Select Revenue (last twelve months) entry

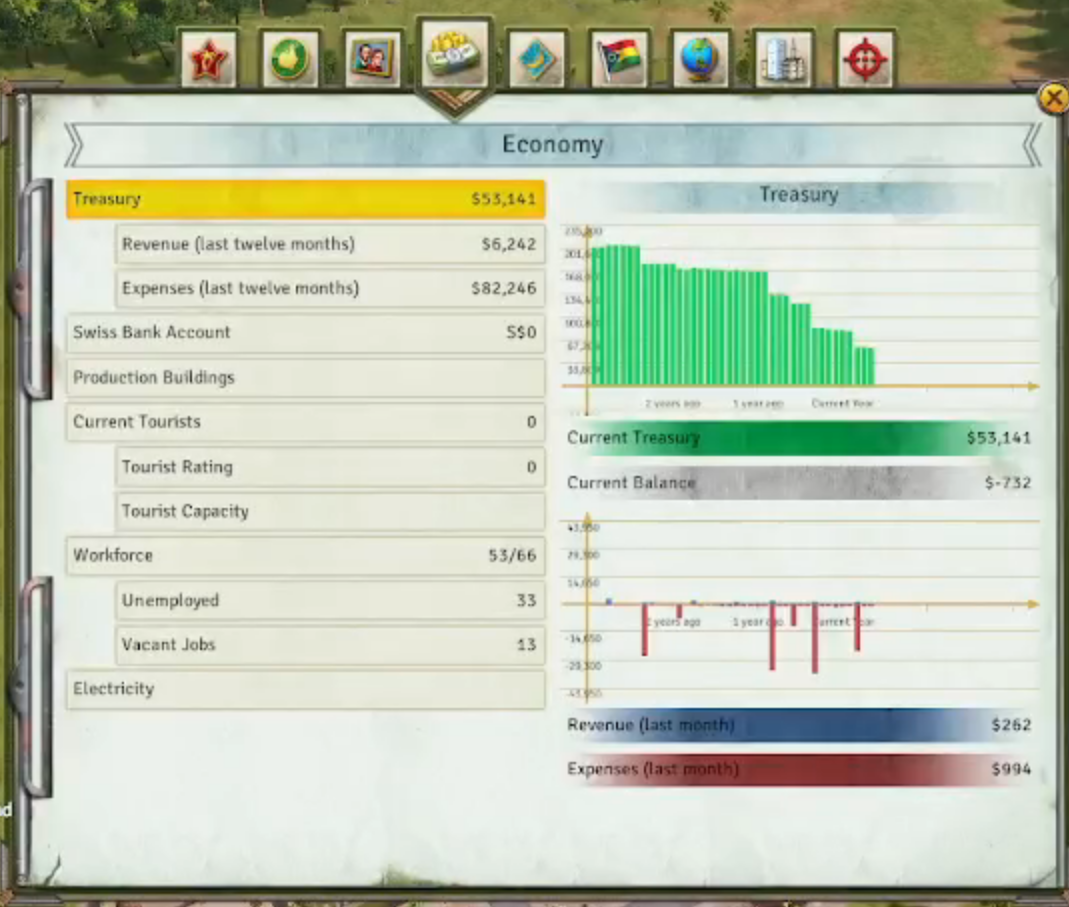pos(330,244)
